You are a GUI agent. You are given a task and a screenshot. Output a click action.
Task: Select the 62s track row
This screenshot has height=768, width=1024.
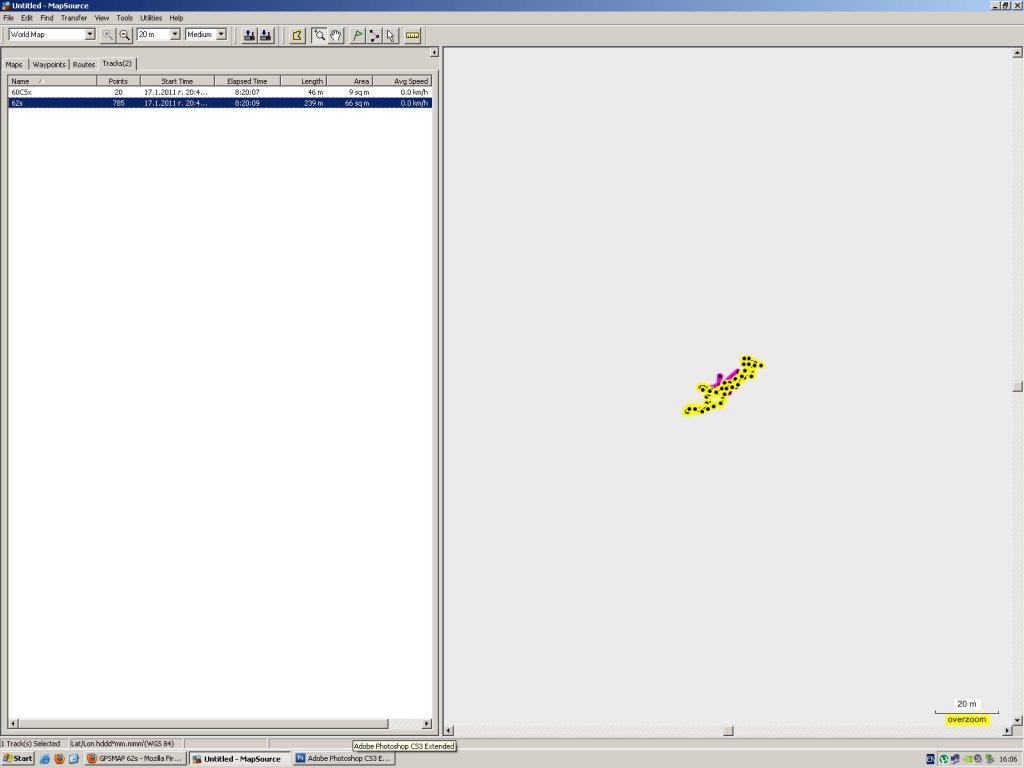(x=219, y=103)
